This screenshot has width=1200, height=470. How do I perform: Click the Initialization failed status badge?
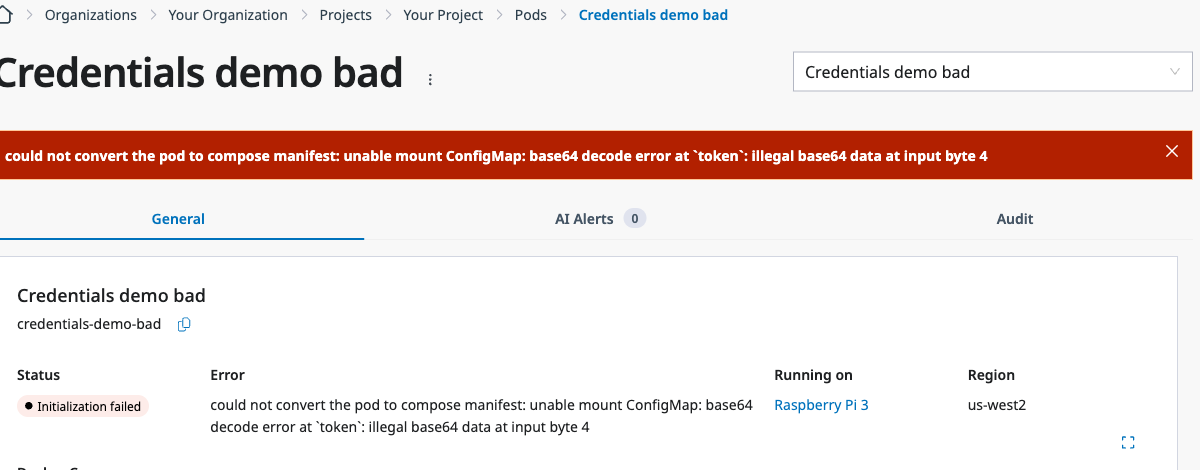click(x=83, y=407)
